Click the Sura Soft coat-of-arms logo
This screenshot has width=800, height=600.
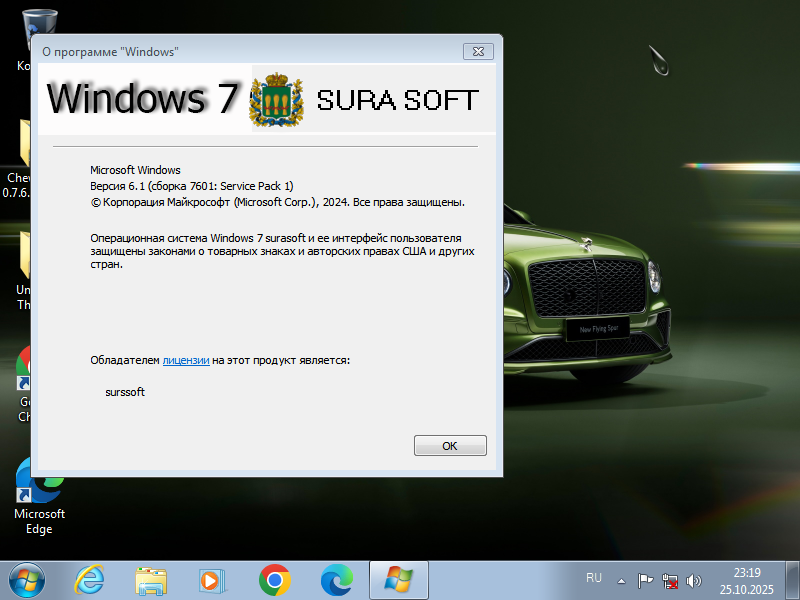tap(275, 101)
